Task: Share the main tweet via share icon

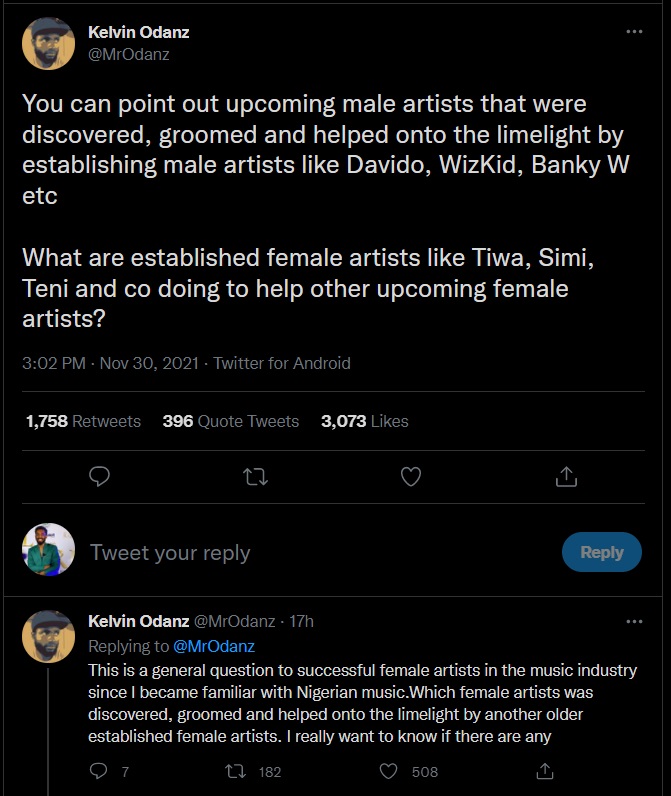Action: 566,477
